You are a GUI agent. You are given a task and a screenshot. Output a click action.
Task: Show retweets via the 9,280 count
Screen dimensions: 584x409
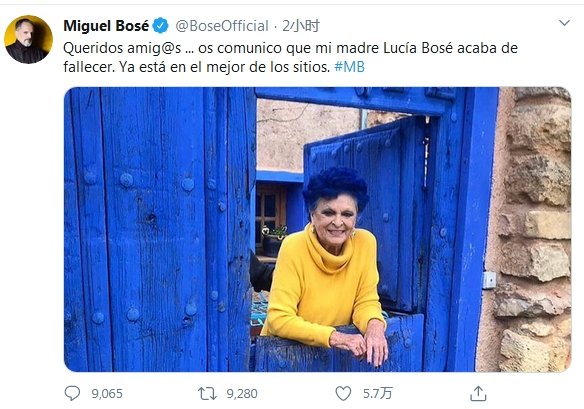pos(242,394)
